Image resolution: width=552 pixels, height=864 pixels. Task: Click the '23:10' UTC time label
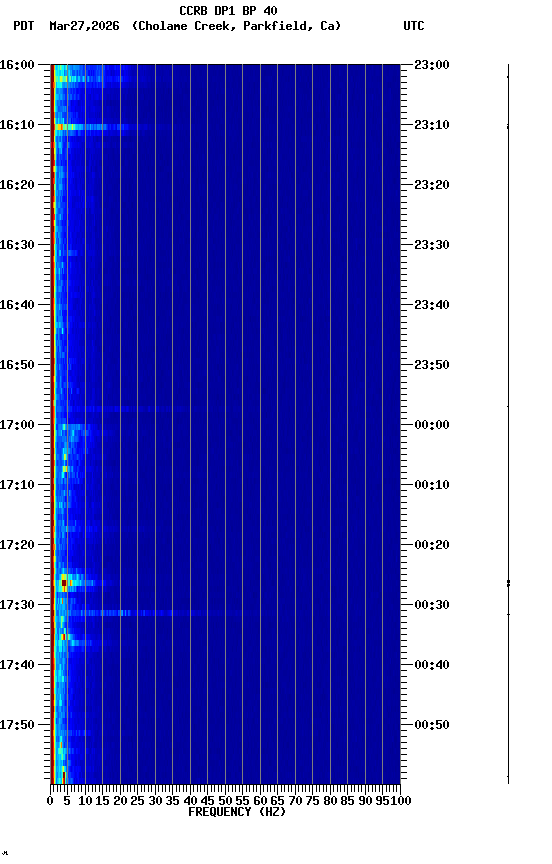(432, 125)
